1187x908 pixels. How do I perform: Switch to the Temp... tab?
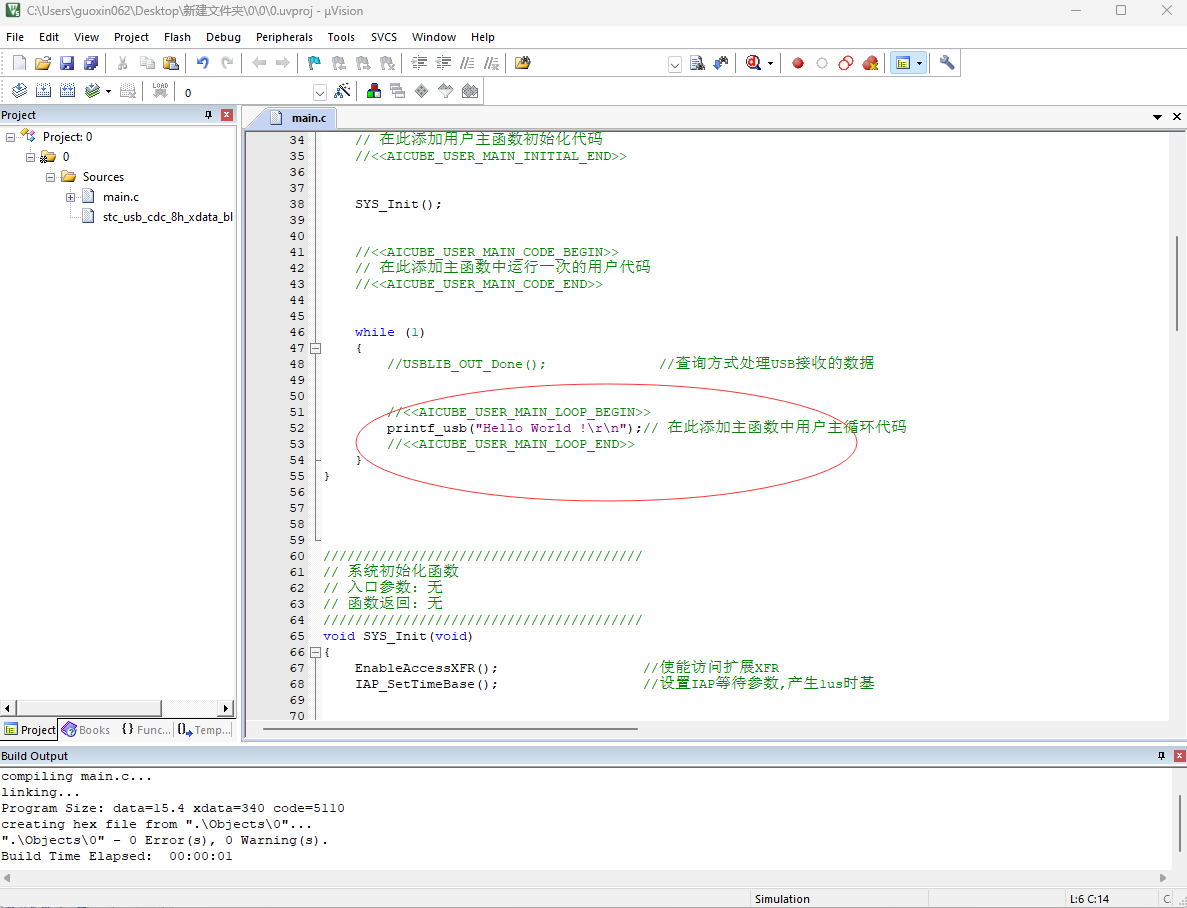tap(204, 730)
